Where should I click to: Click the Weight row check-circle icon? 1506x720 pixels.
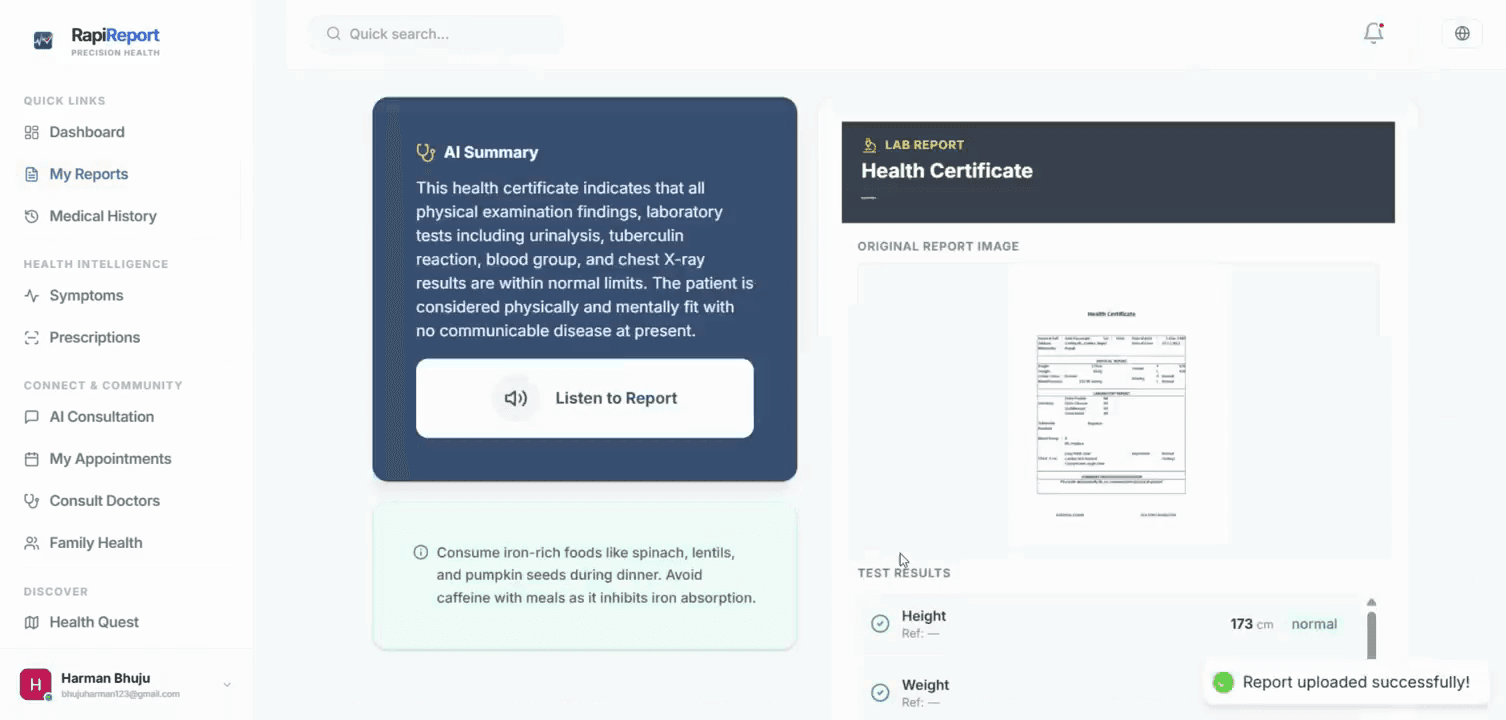pos(880,693)
